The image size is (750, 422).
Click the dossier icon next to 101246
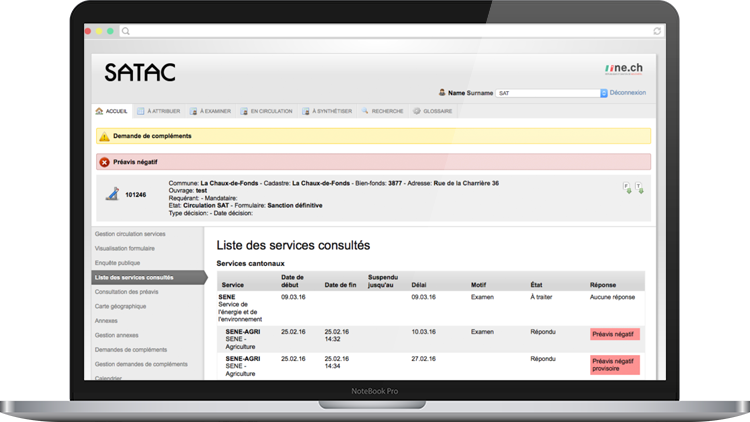click(112, 194)
